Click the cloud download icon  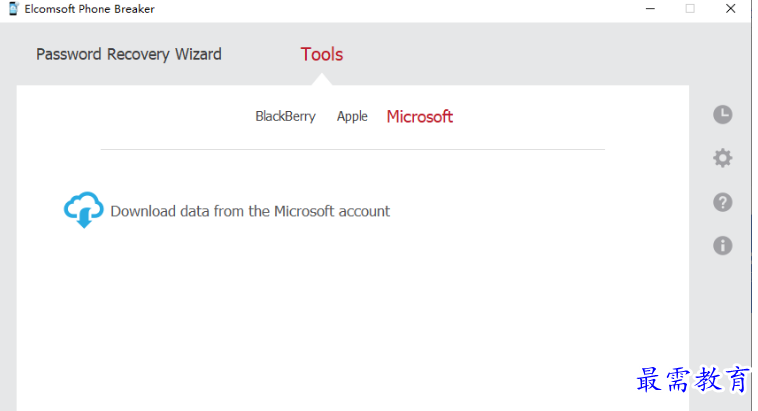tap(84, 210)
